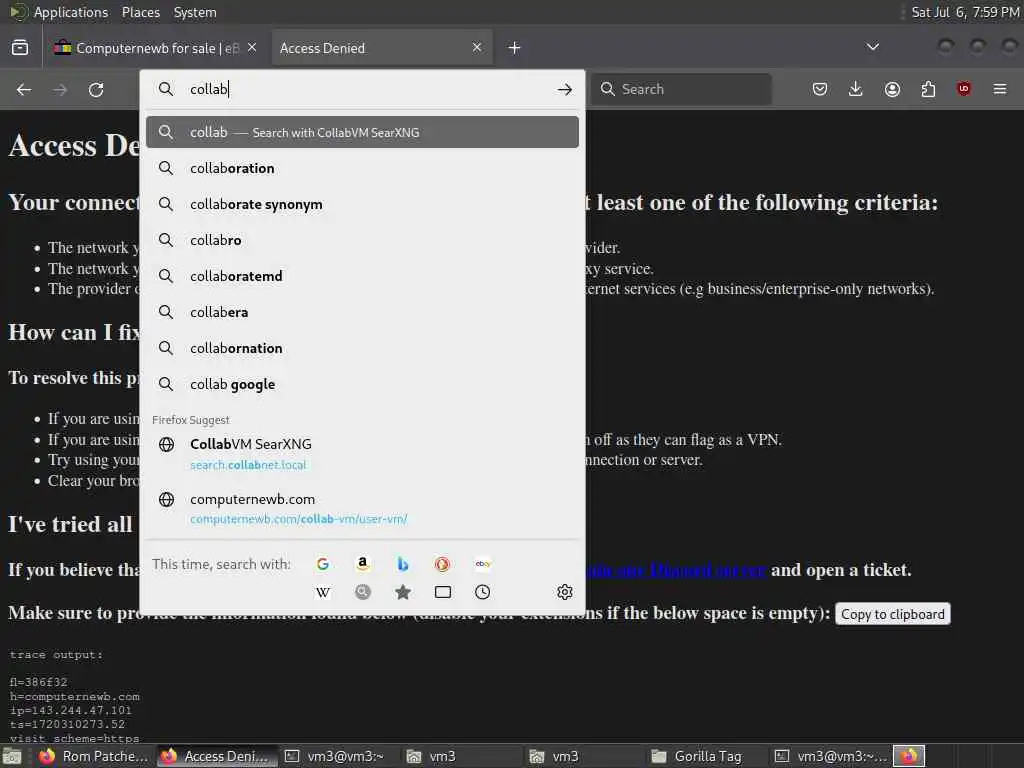Search this time with Amazon
The image size is (1024, 768).
(x=362, y=564)
